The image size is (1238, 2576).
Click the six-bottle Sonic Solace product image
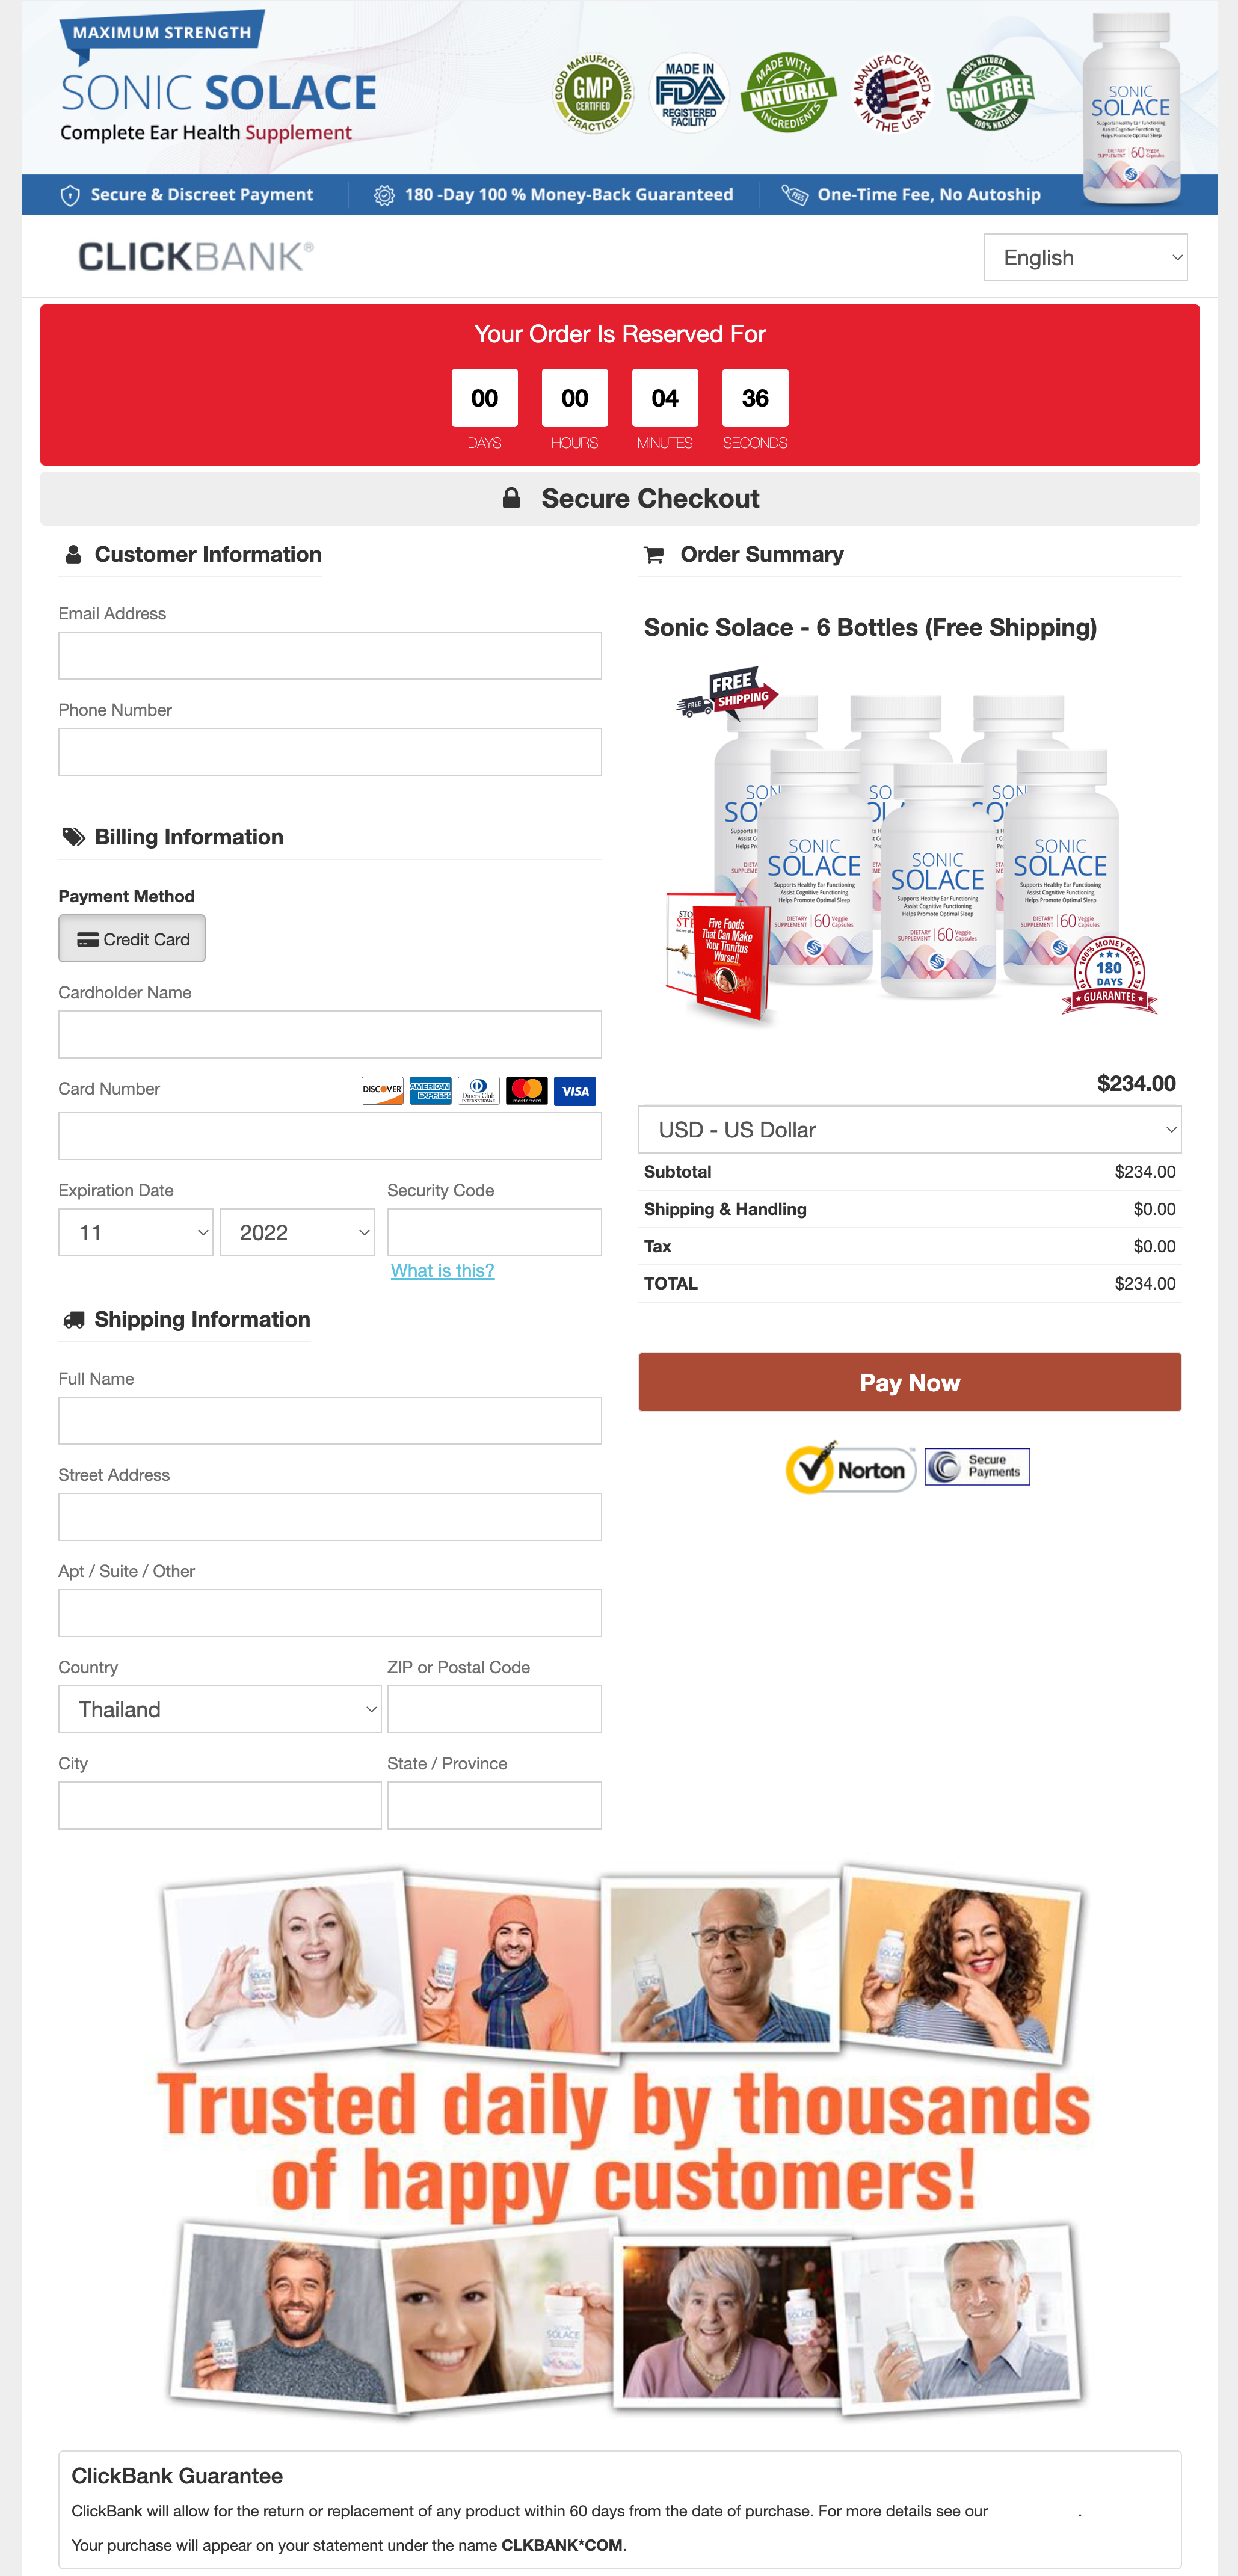[910, 846]
